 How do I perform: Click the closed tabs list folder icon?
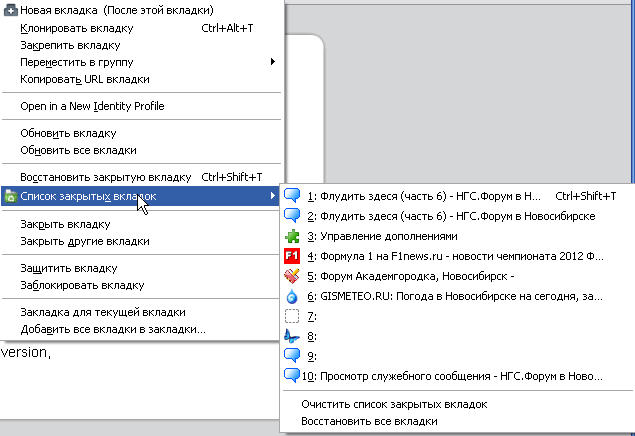pyautogui.click(x=11, y=196)
